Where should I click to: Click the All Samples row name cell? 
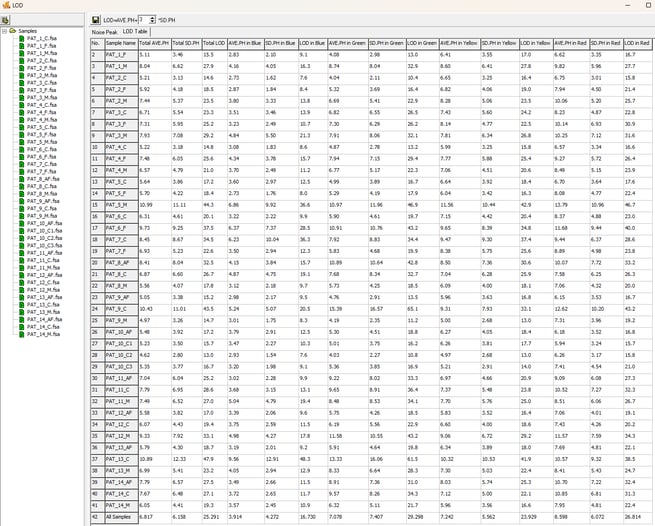(x=121, y=517)
